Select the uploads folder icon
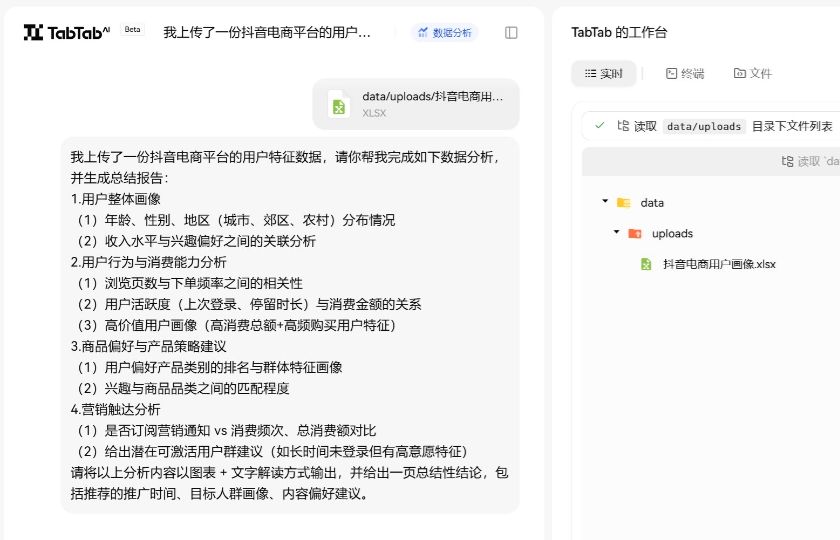The height and width of the screenshot is (540, 840). pyautogui.click(x=635, y=233)
